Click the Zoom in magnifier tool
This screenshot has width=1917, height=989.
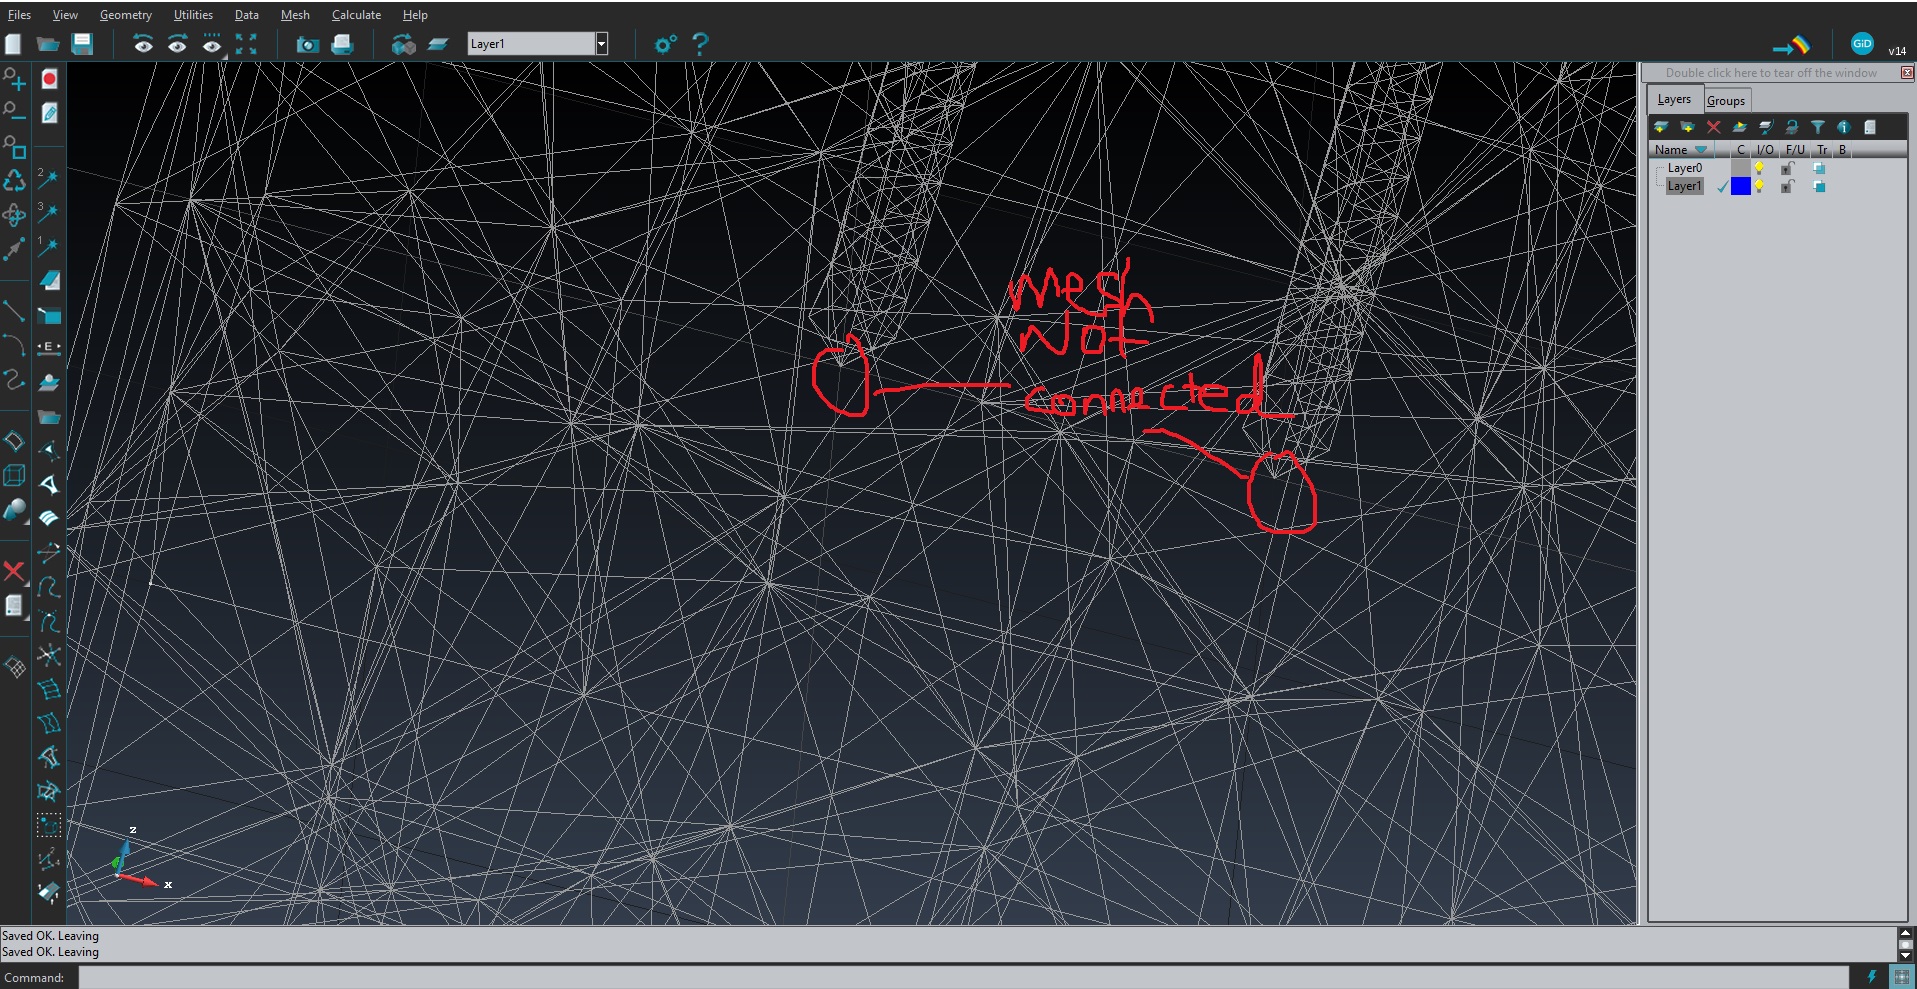[x=14, y=79]
